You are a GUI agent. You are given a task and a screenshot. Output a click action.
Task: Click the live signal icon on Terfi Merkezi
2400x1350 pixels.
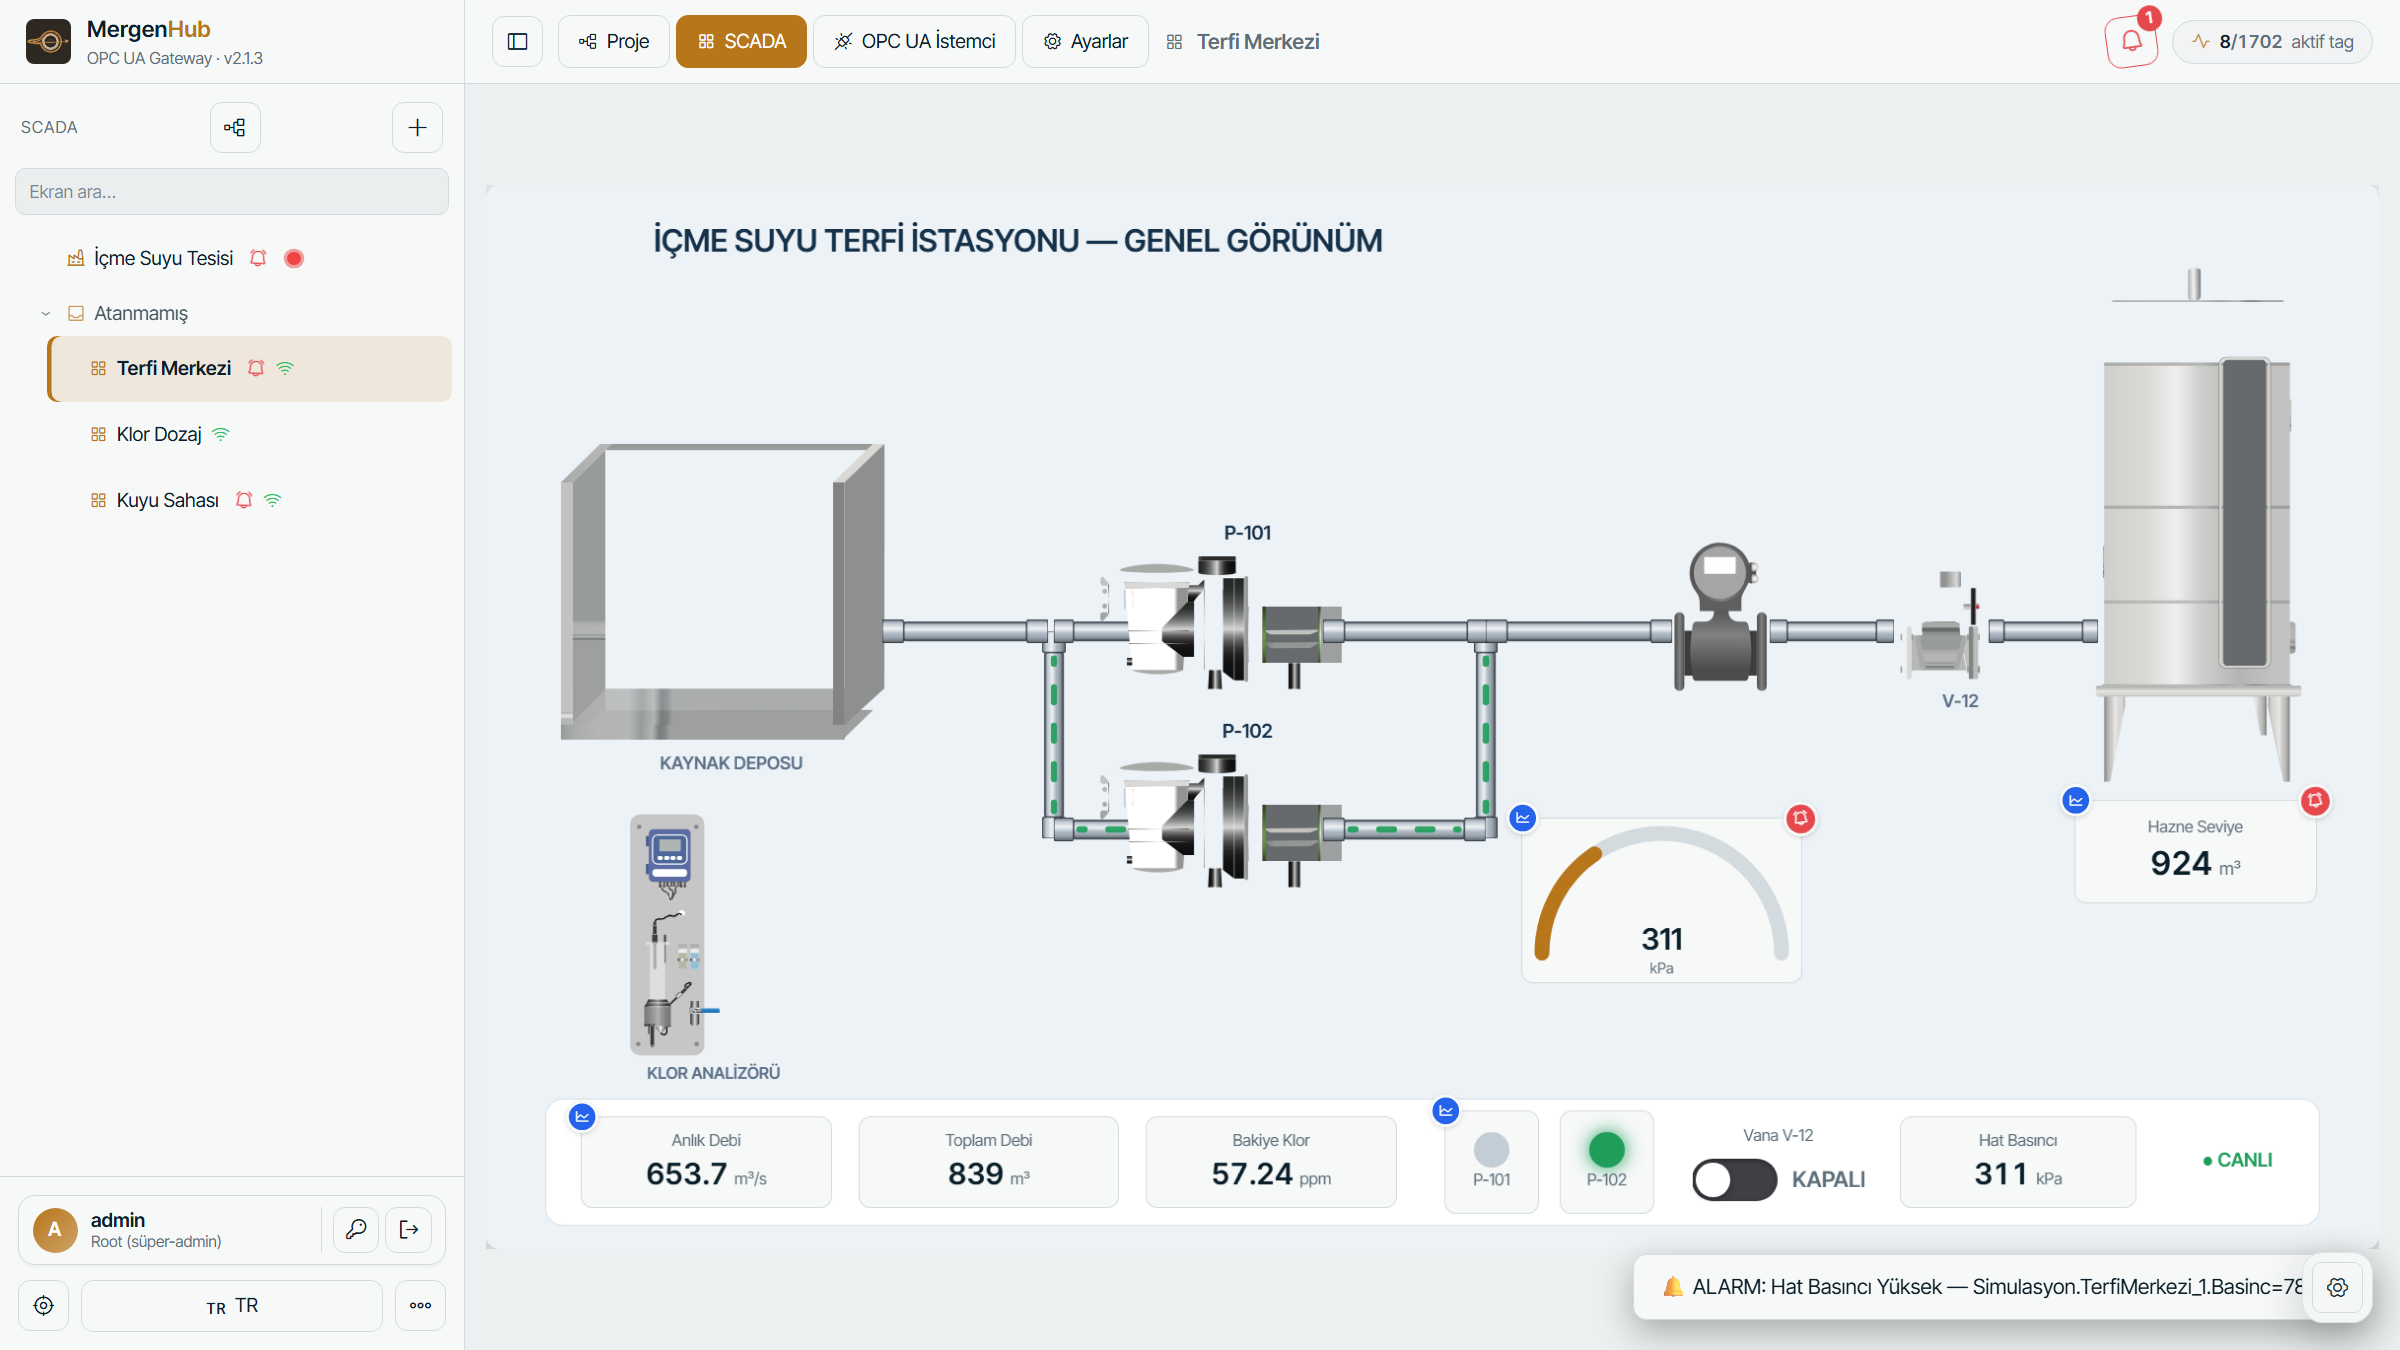(x=285, y=368)
